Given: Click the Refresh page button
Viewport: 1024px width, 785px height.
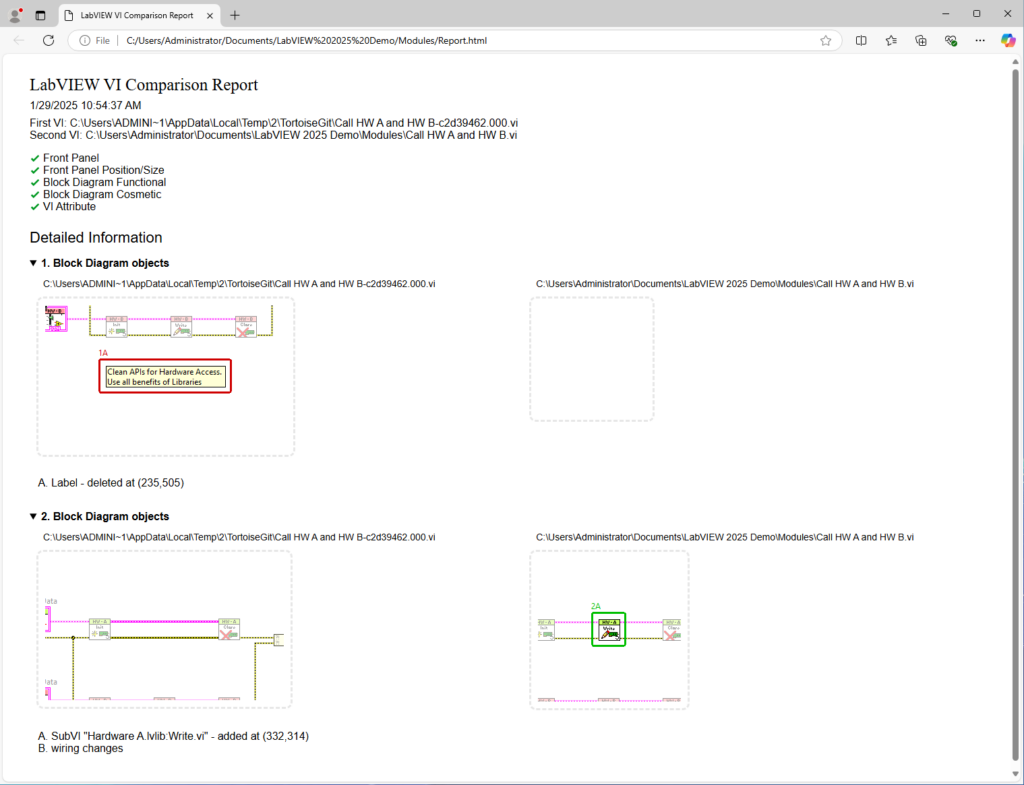Looking at the screenshot, I should 48,41.
